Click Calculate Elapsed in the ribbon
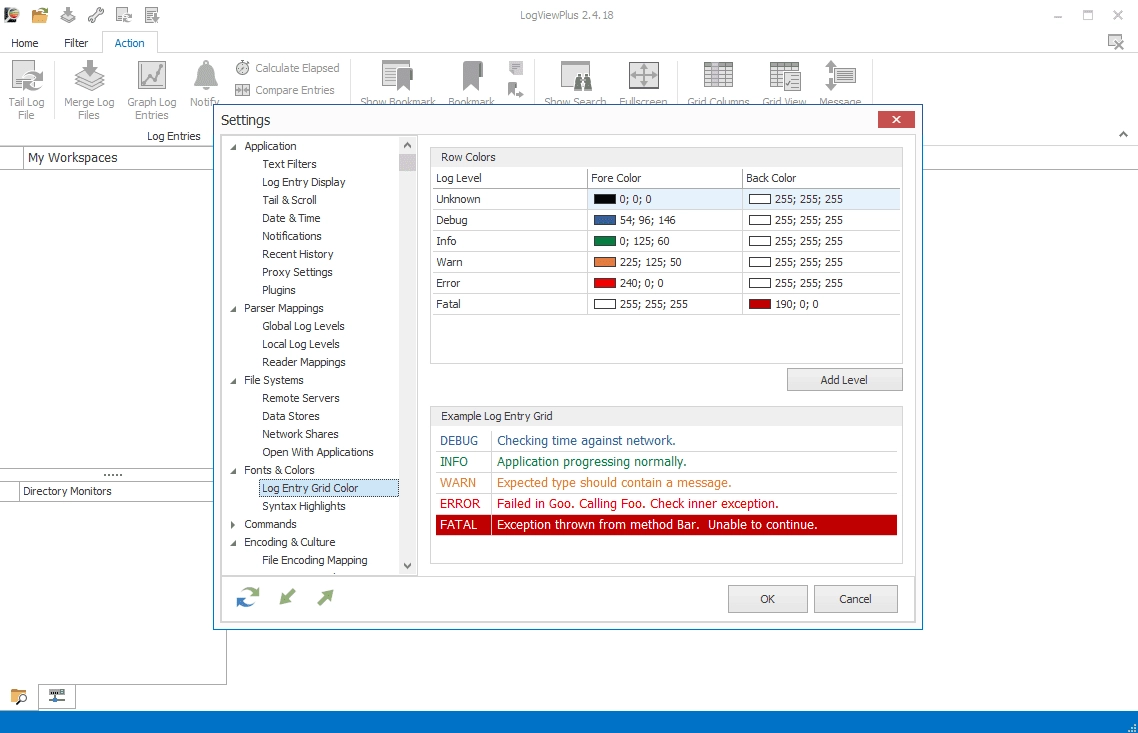This screenshot has height=733, width=1138. pyautogui.click(x=287, y=67)
